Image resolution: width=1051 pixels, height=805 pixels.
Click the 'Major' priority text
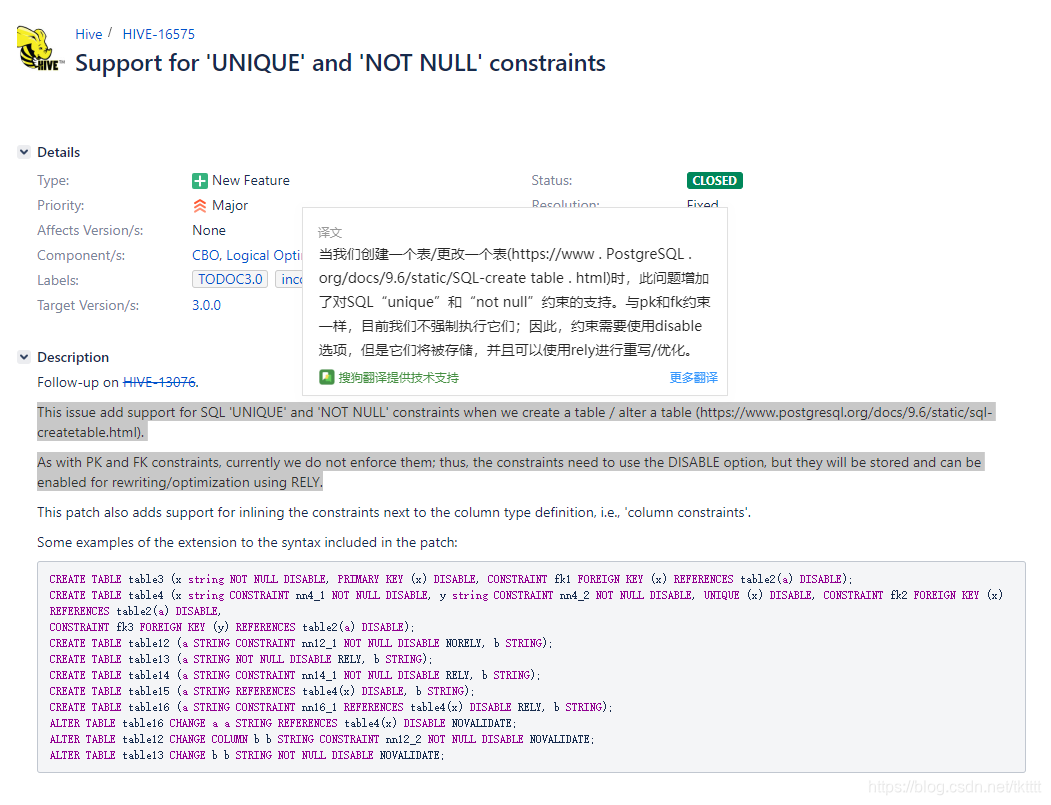tap(230, 206)
